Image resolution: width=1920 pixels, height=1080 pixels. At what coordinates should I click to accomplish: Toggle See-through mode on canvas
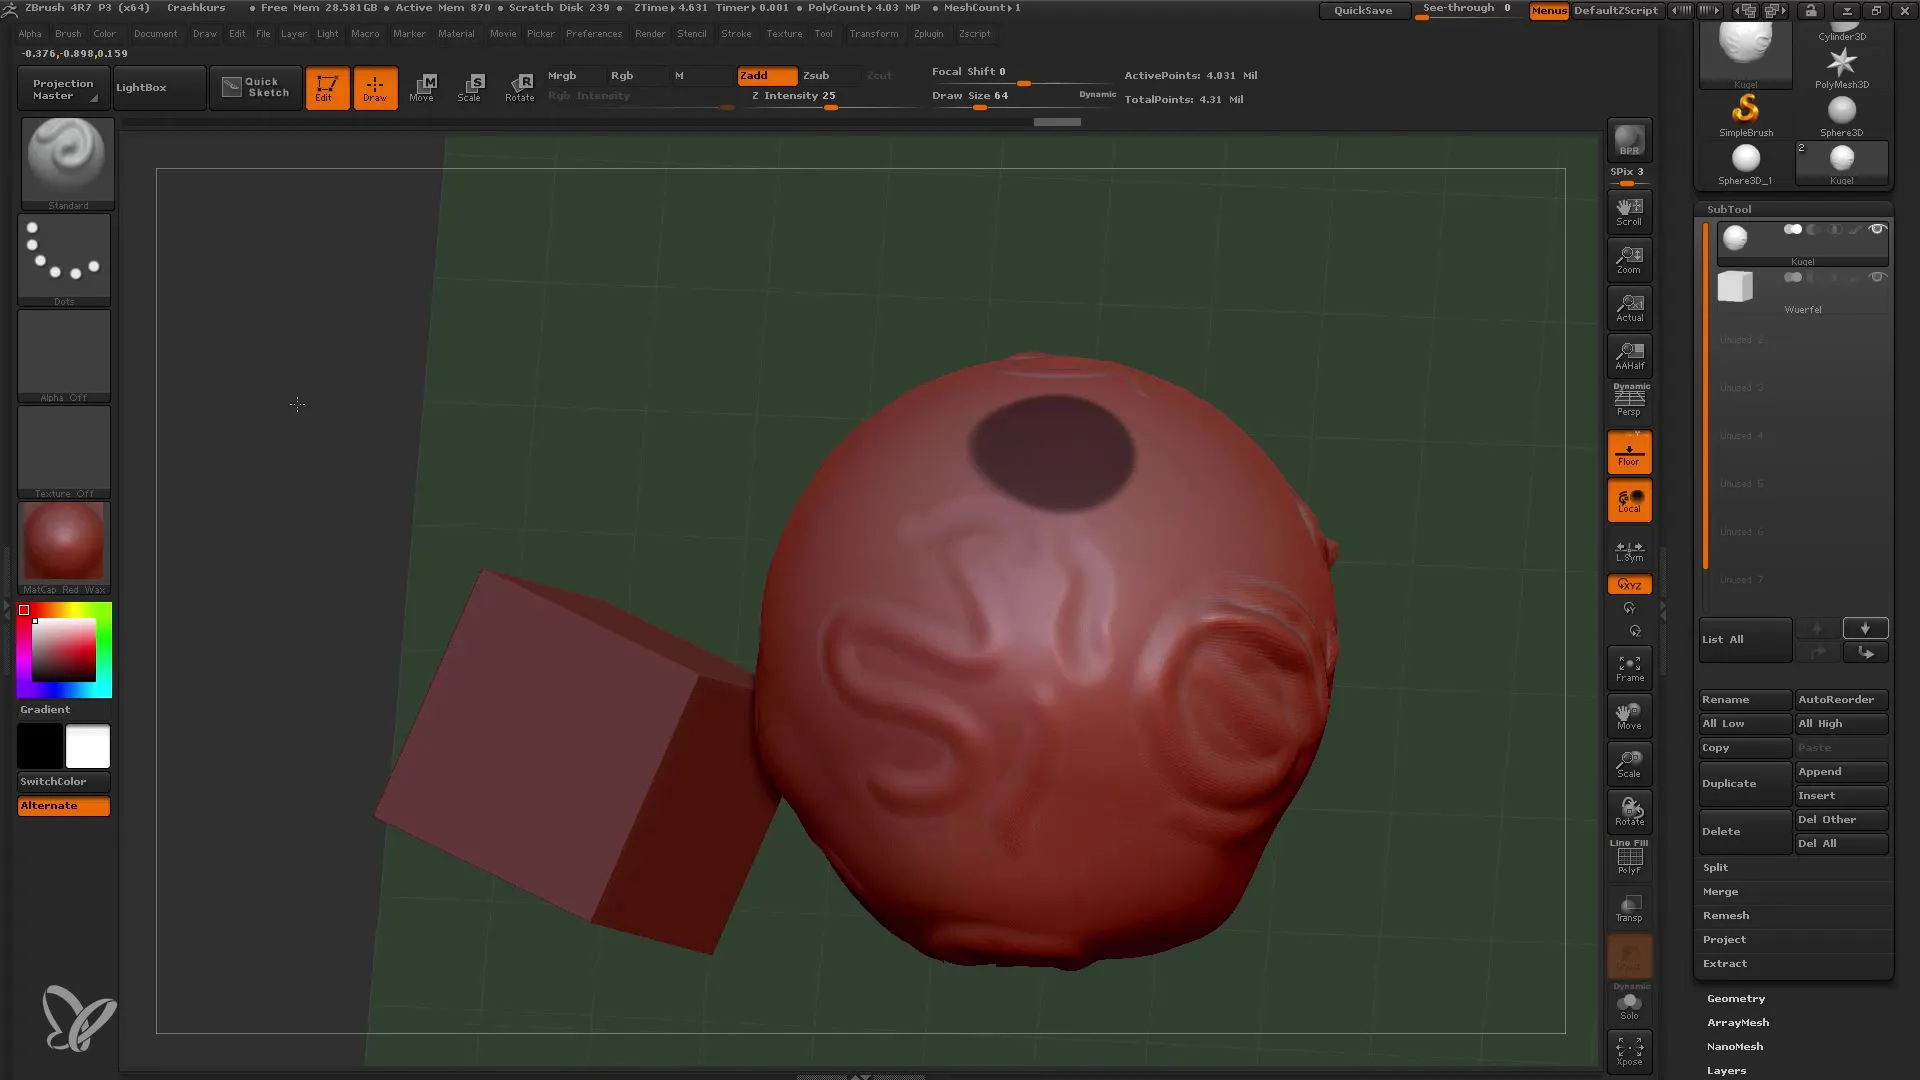click(1468, 9)
